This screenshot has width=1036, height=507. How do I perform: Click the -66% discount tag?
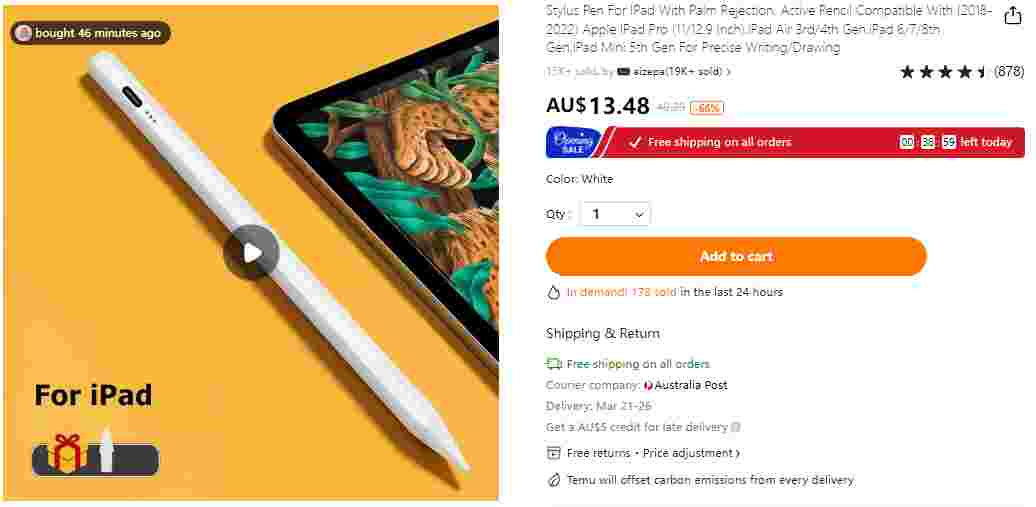(x=706, y=108)
